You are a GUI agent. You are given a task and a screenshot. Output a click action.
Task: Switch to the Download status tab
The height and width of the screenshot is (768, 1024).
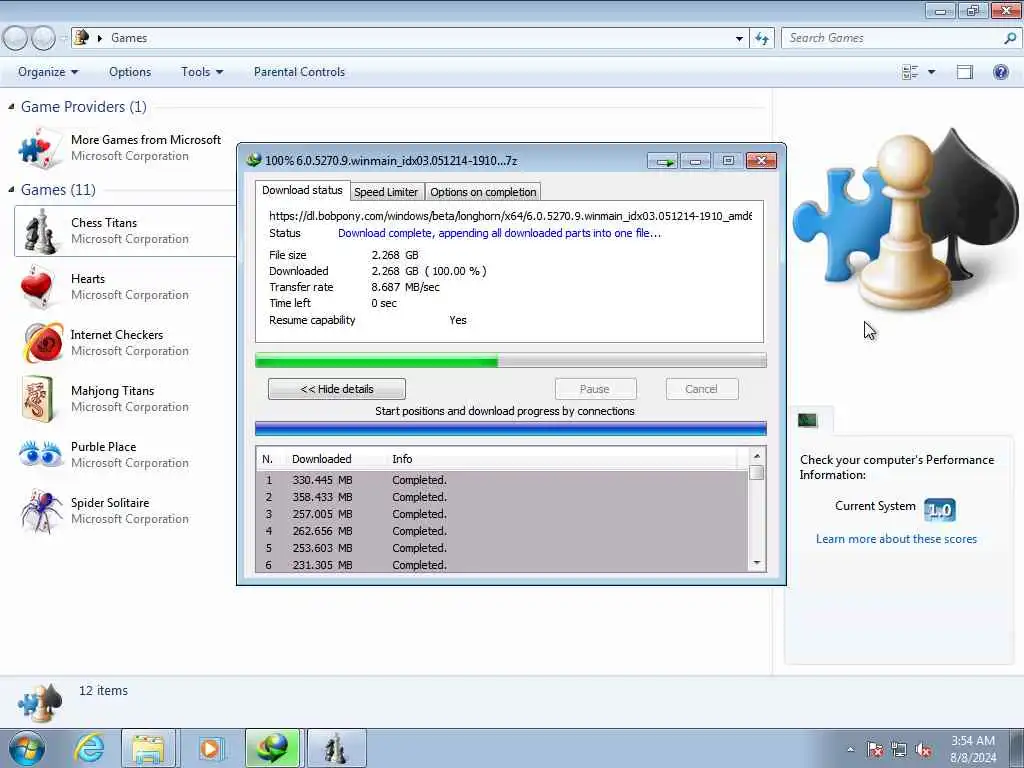pos(302,190)
